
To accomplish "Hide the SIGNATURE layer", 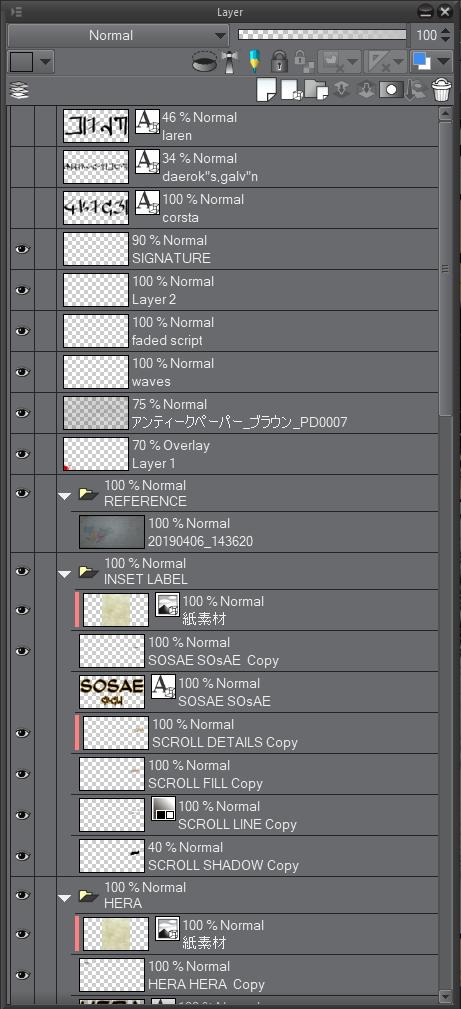I will [x=23, y=249].
